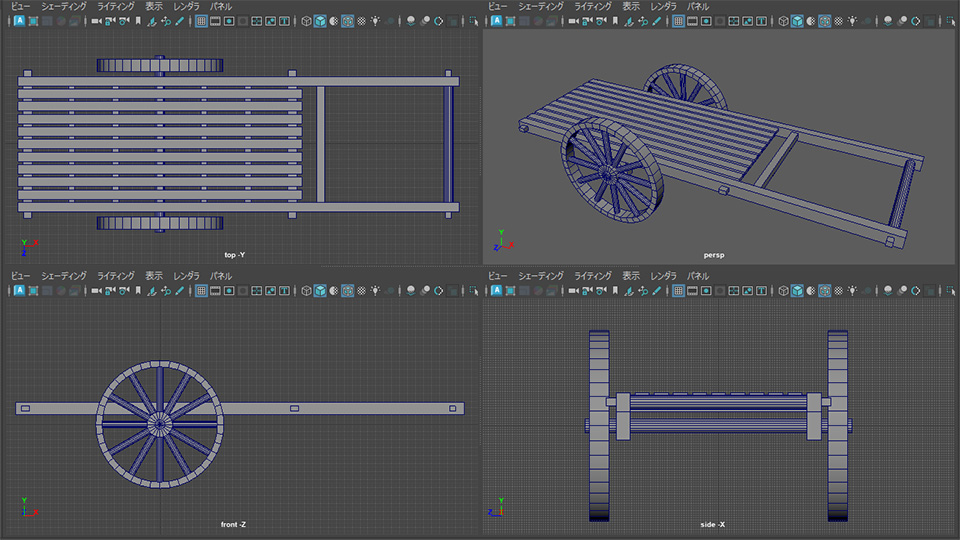Open the レンダラ menu in the top view panel

[186, 6]
